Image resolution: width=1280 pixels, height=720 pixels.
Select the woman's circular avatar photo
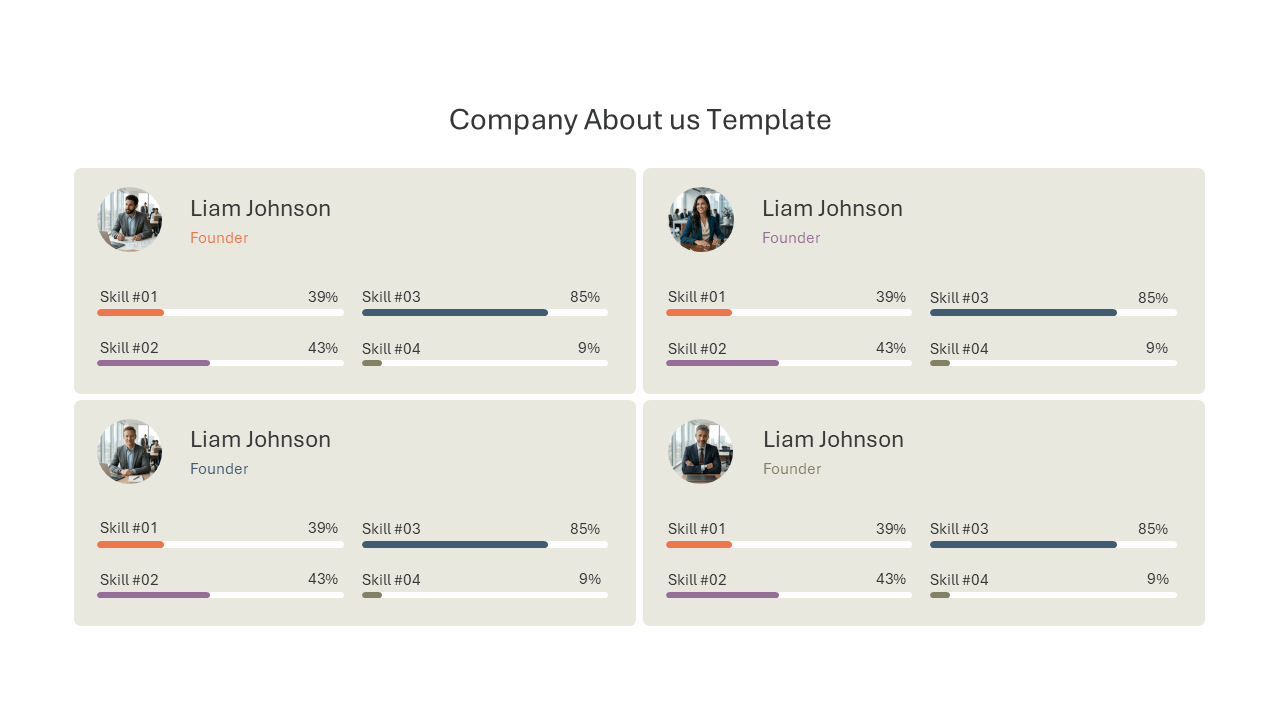[701, 220]
